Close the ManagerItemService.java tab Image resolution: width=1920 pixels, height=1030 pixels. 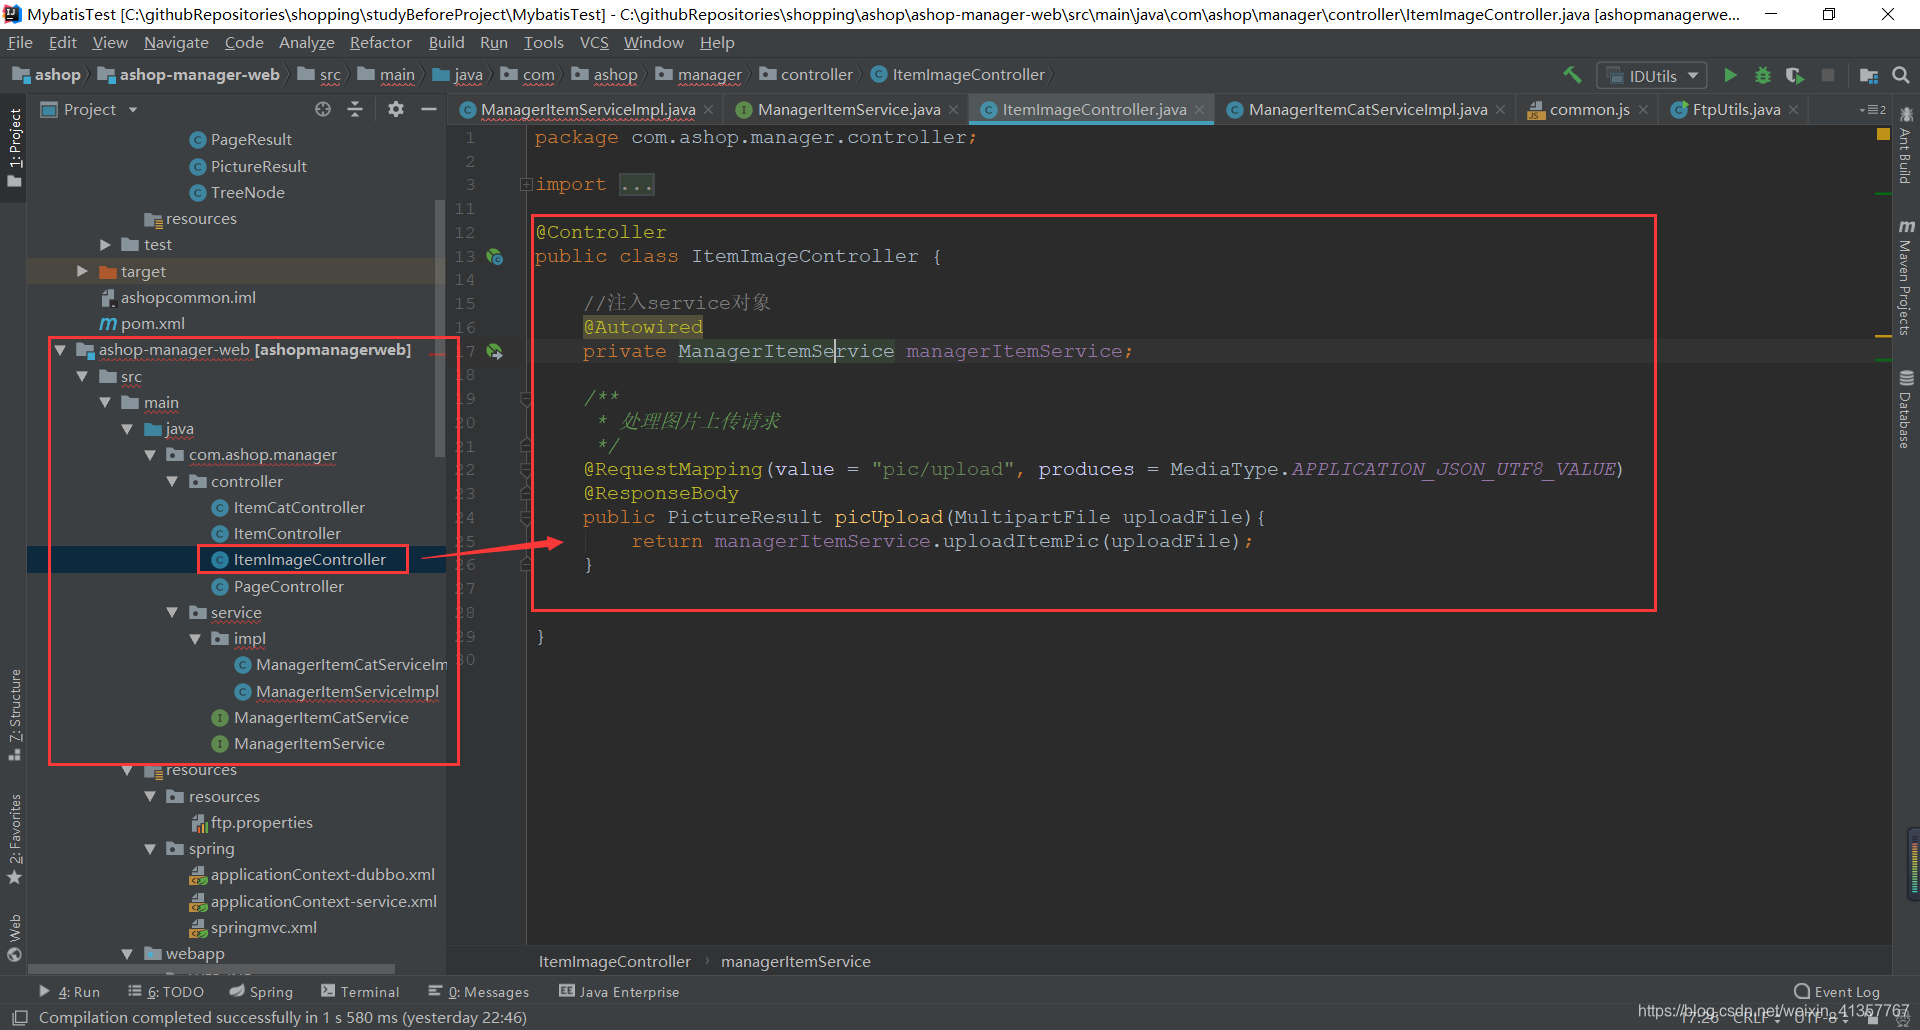tap(954, 110)
